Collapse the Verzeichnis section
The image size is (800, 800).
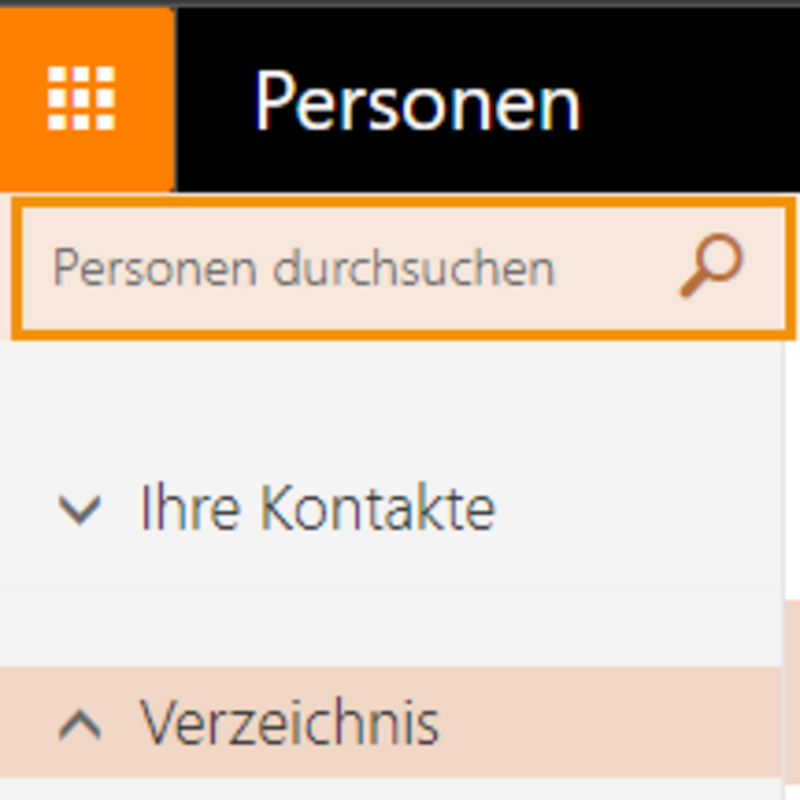[x=80, y=724]
